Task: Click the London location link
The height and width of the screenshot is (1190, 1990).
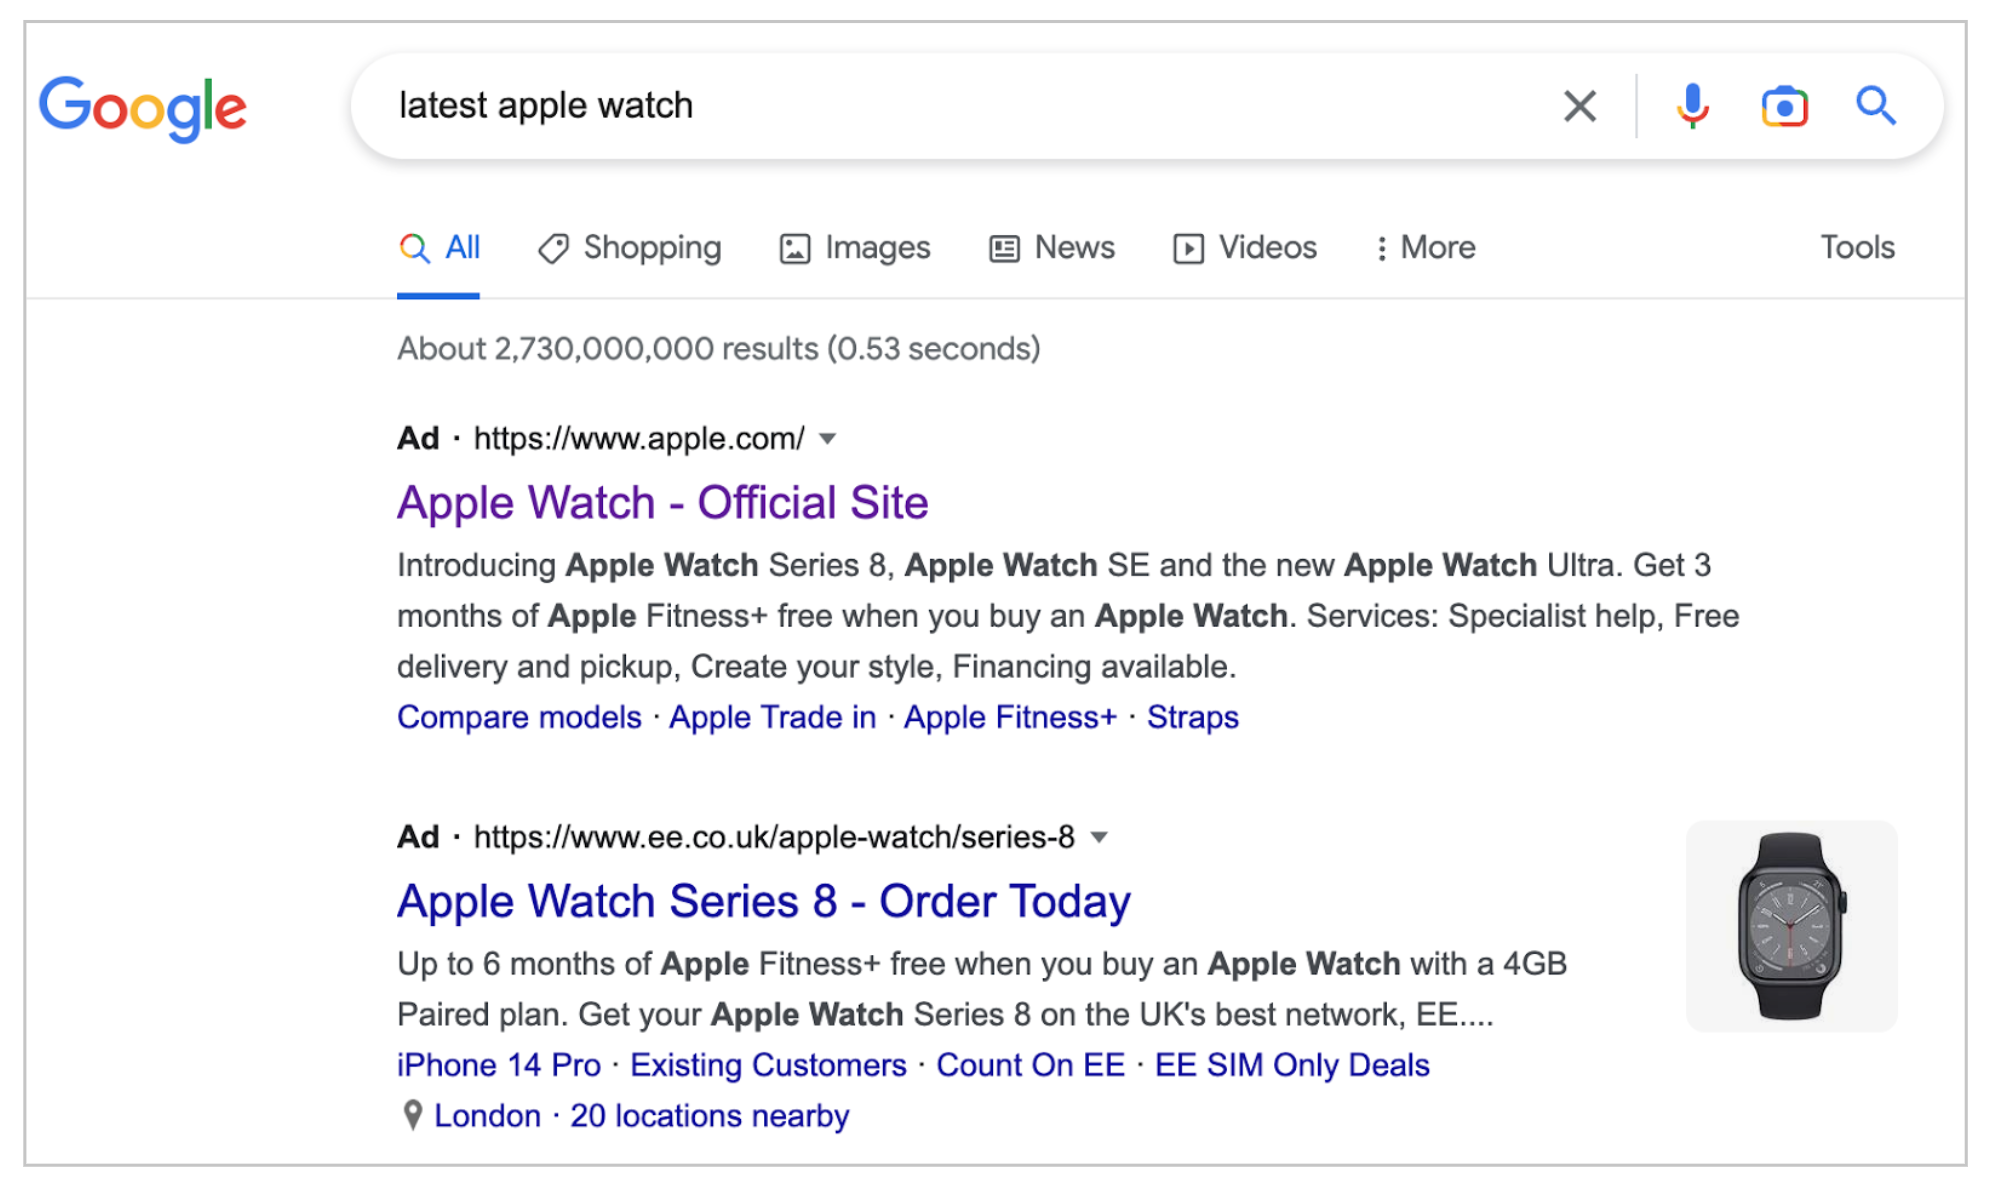Action: [487, 1116]
